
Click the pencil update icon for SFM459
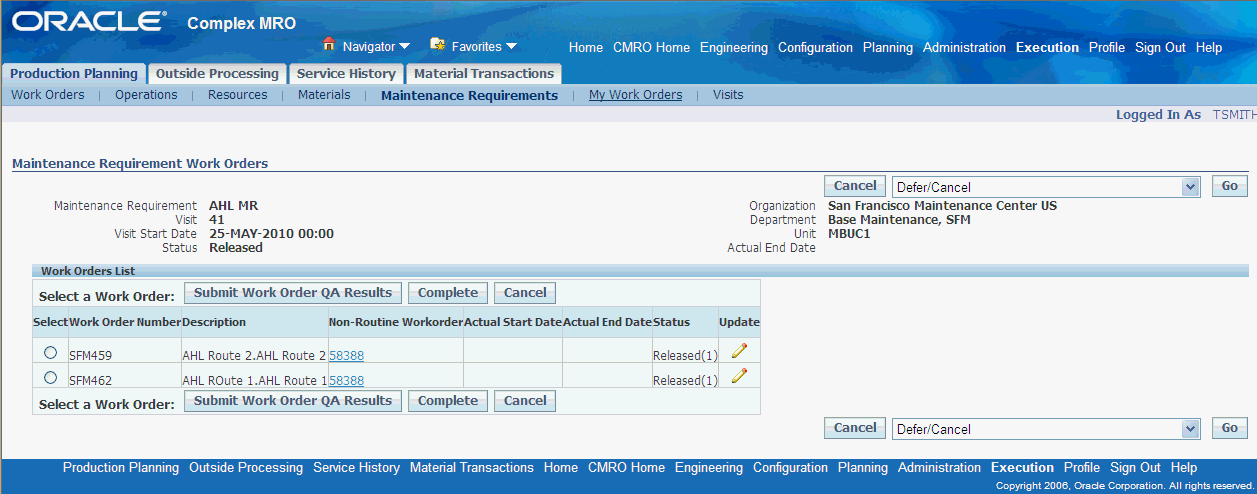click(739, 350)
